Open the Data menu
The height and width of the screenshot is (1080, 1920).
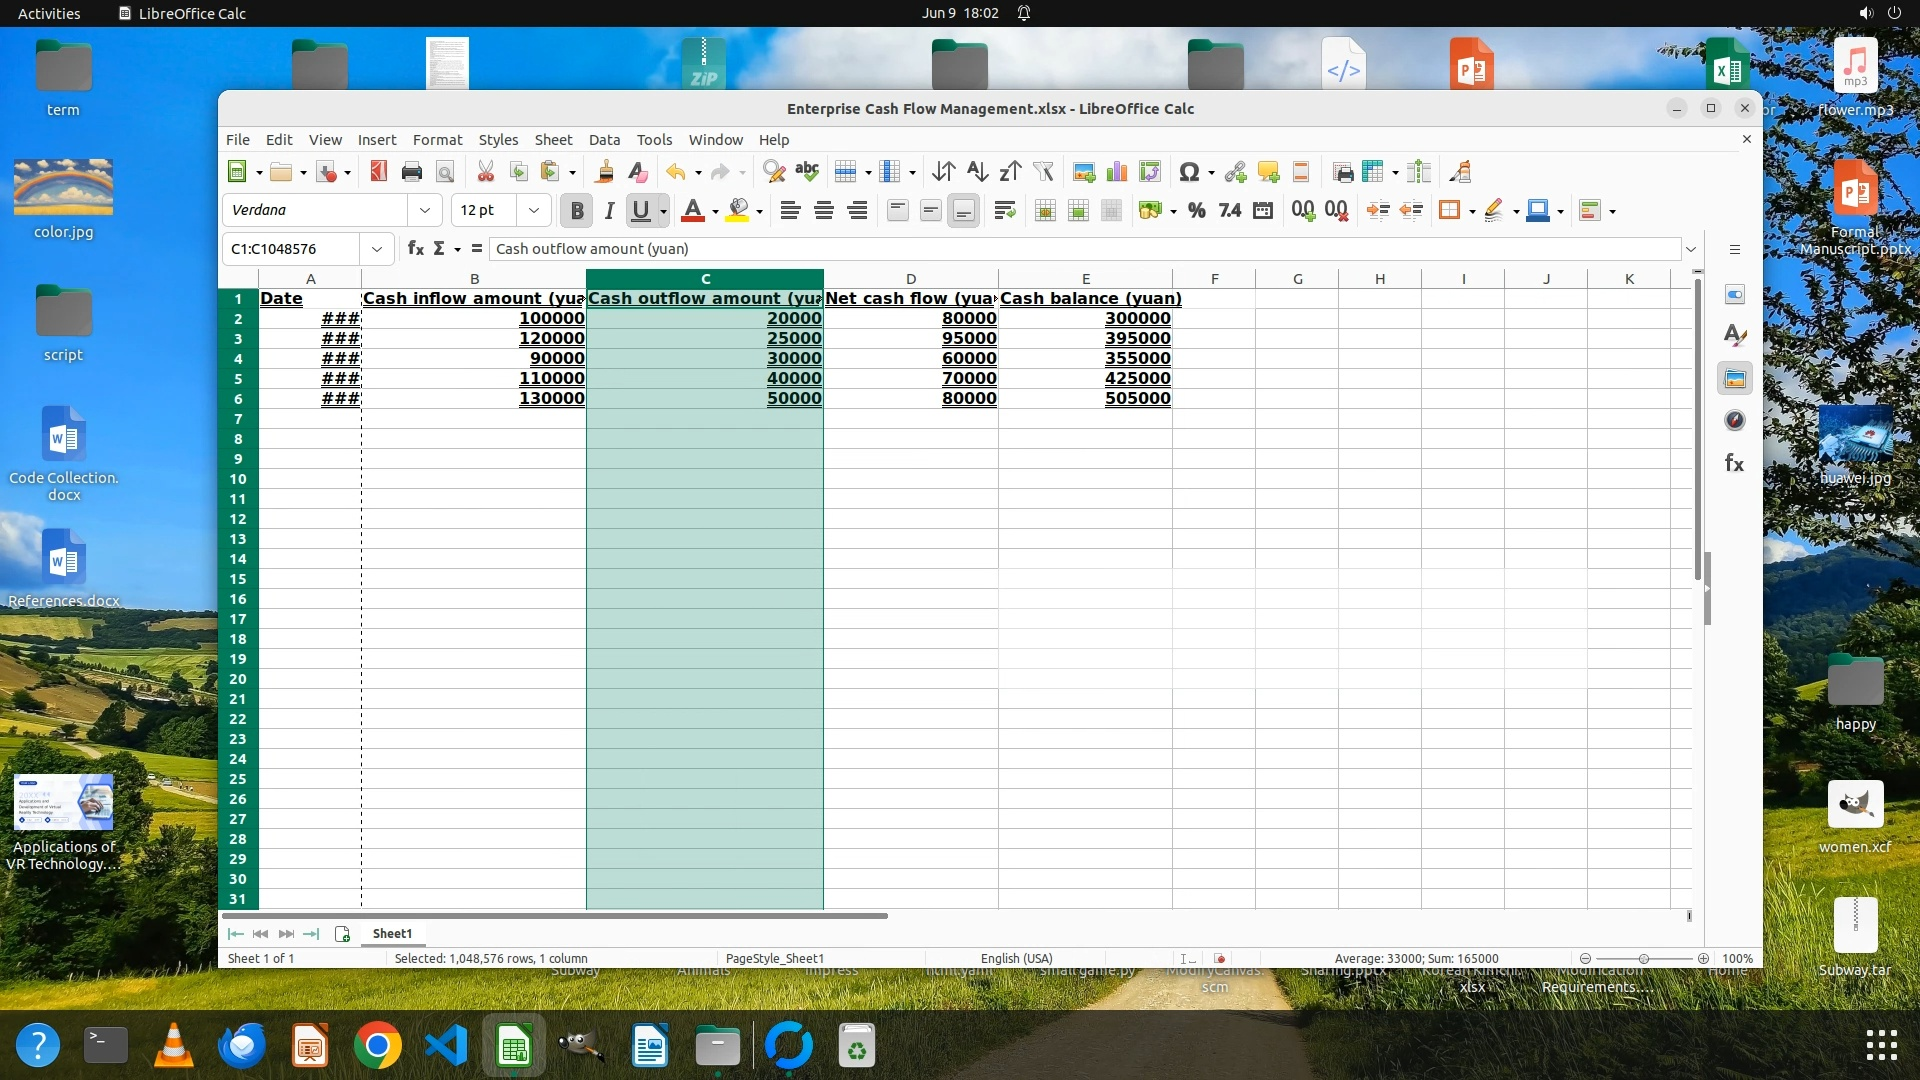[604, 140]
